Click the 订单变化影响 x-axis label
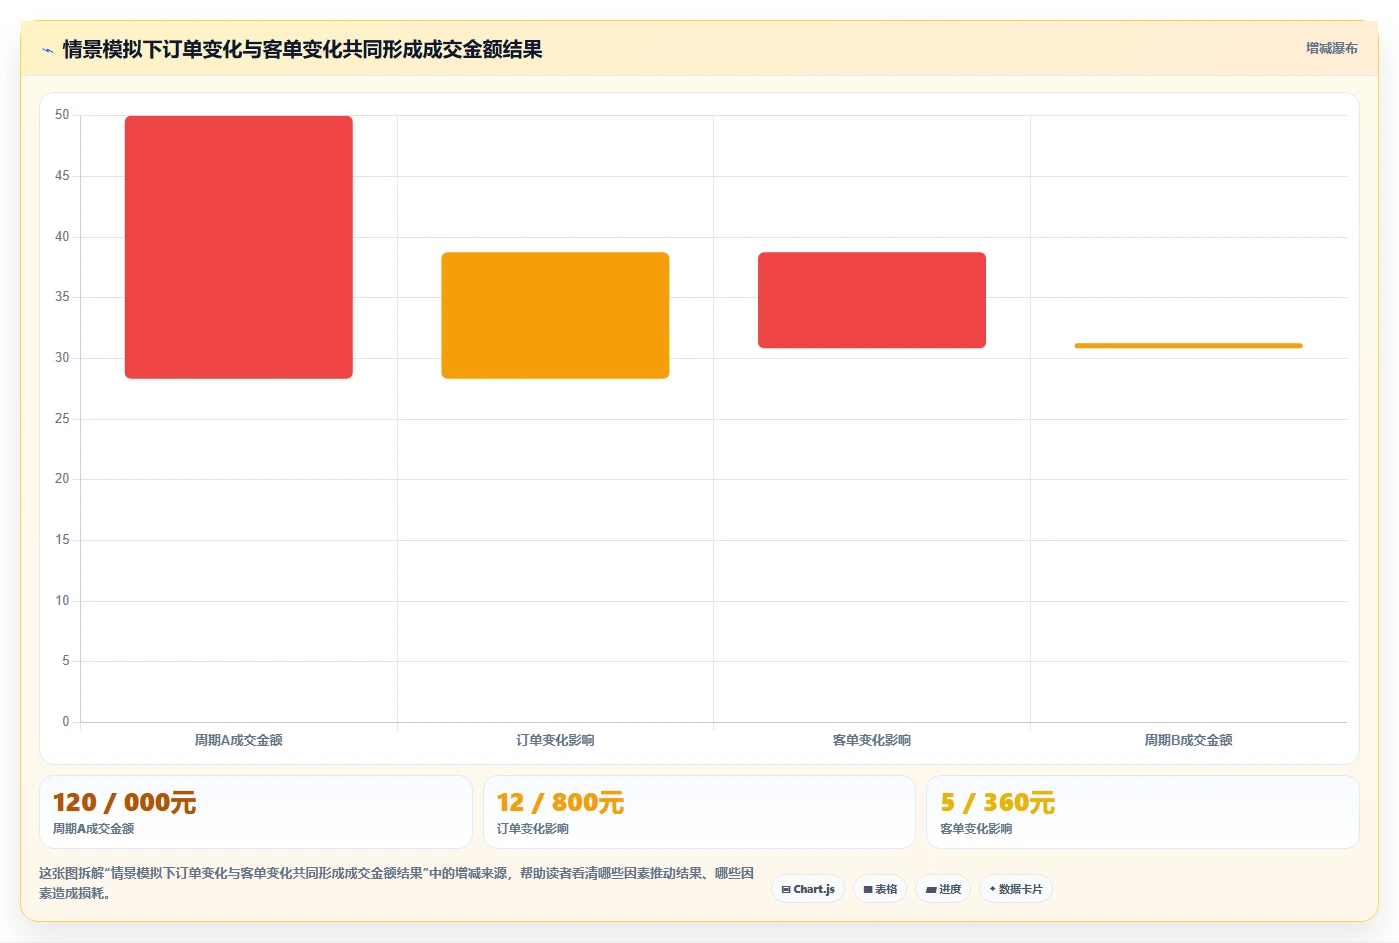 coord(555,740)
